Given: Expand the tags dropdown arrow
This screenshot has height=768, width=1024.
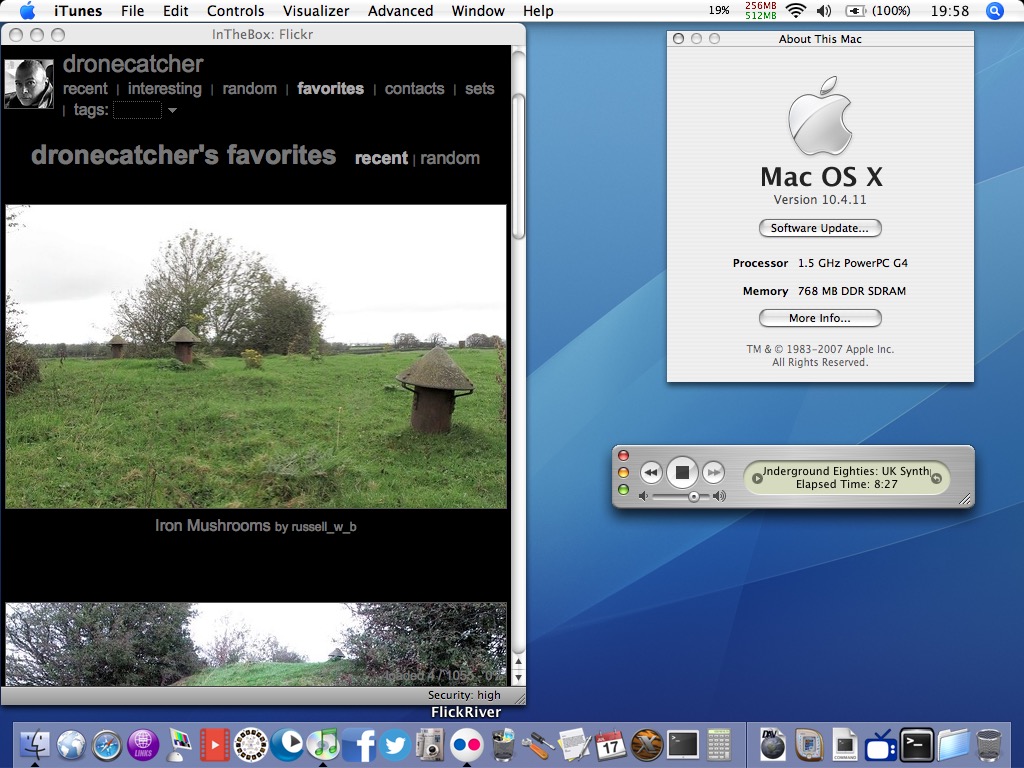Looking at the screenshot, I should pos(172,110).
